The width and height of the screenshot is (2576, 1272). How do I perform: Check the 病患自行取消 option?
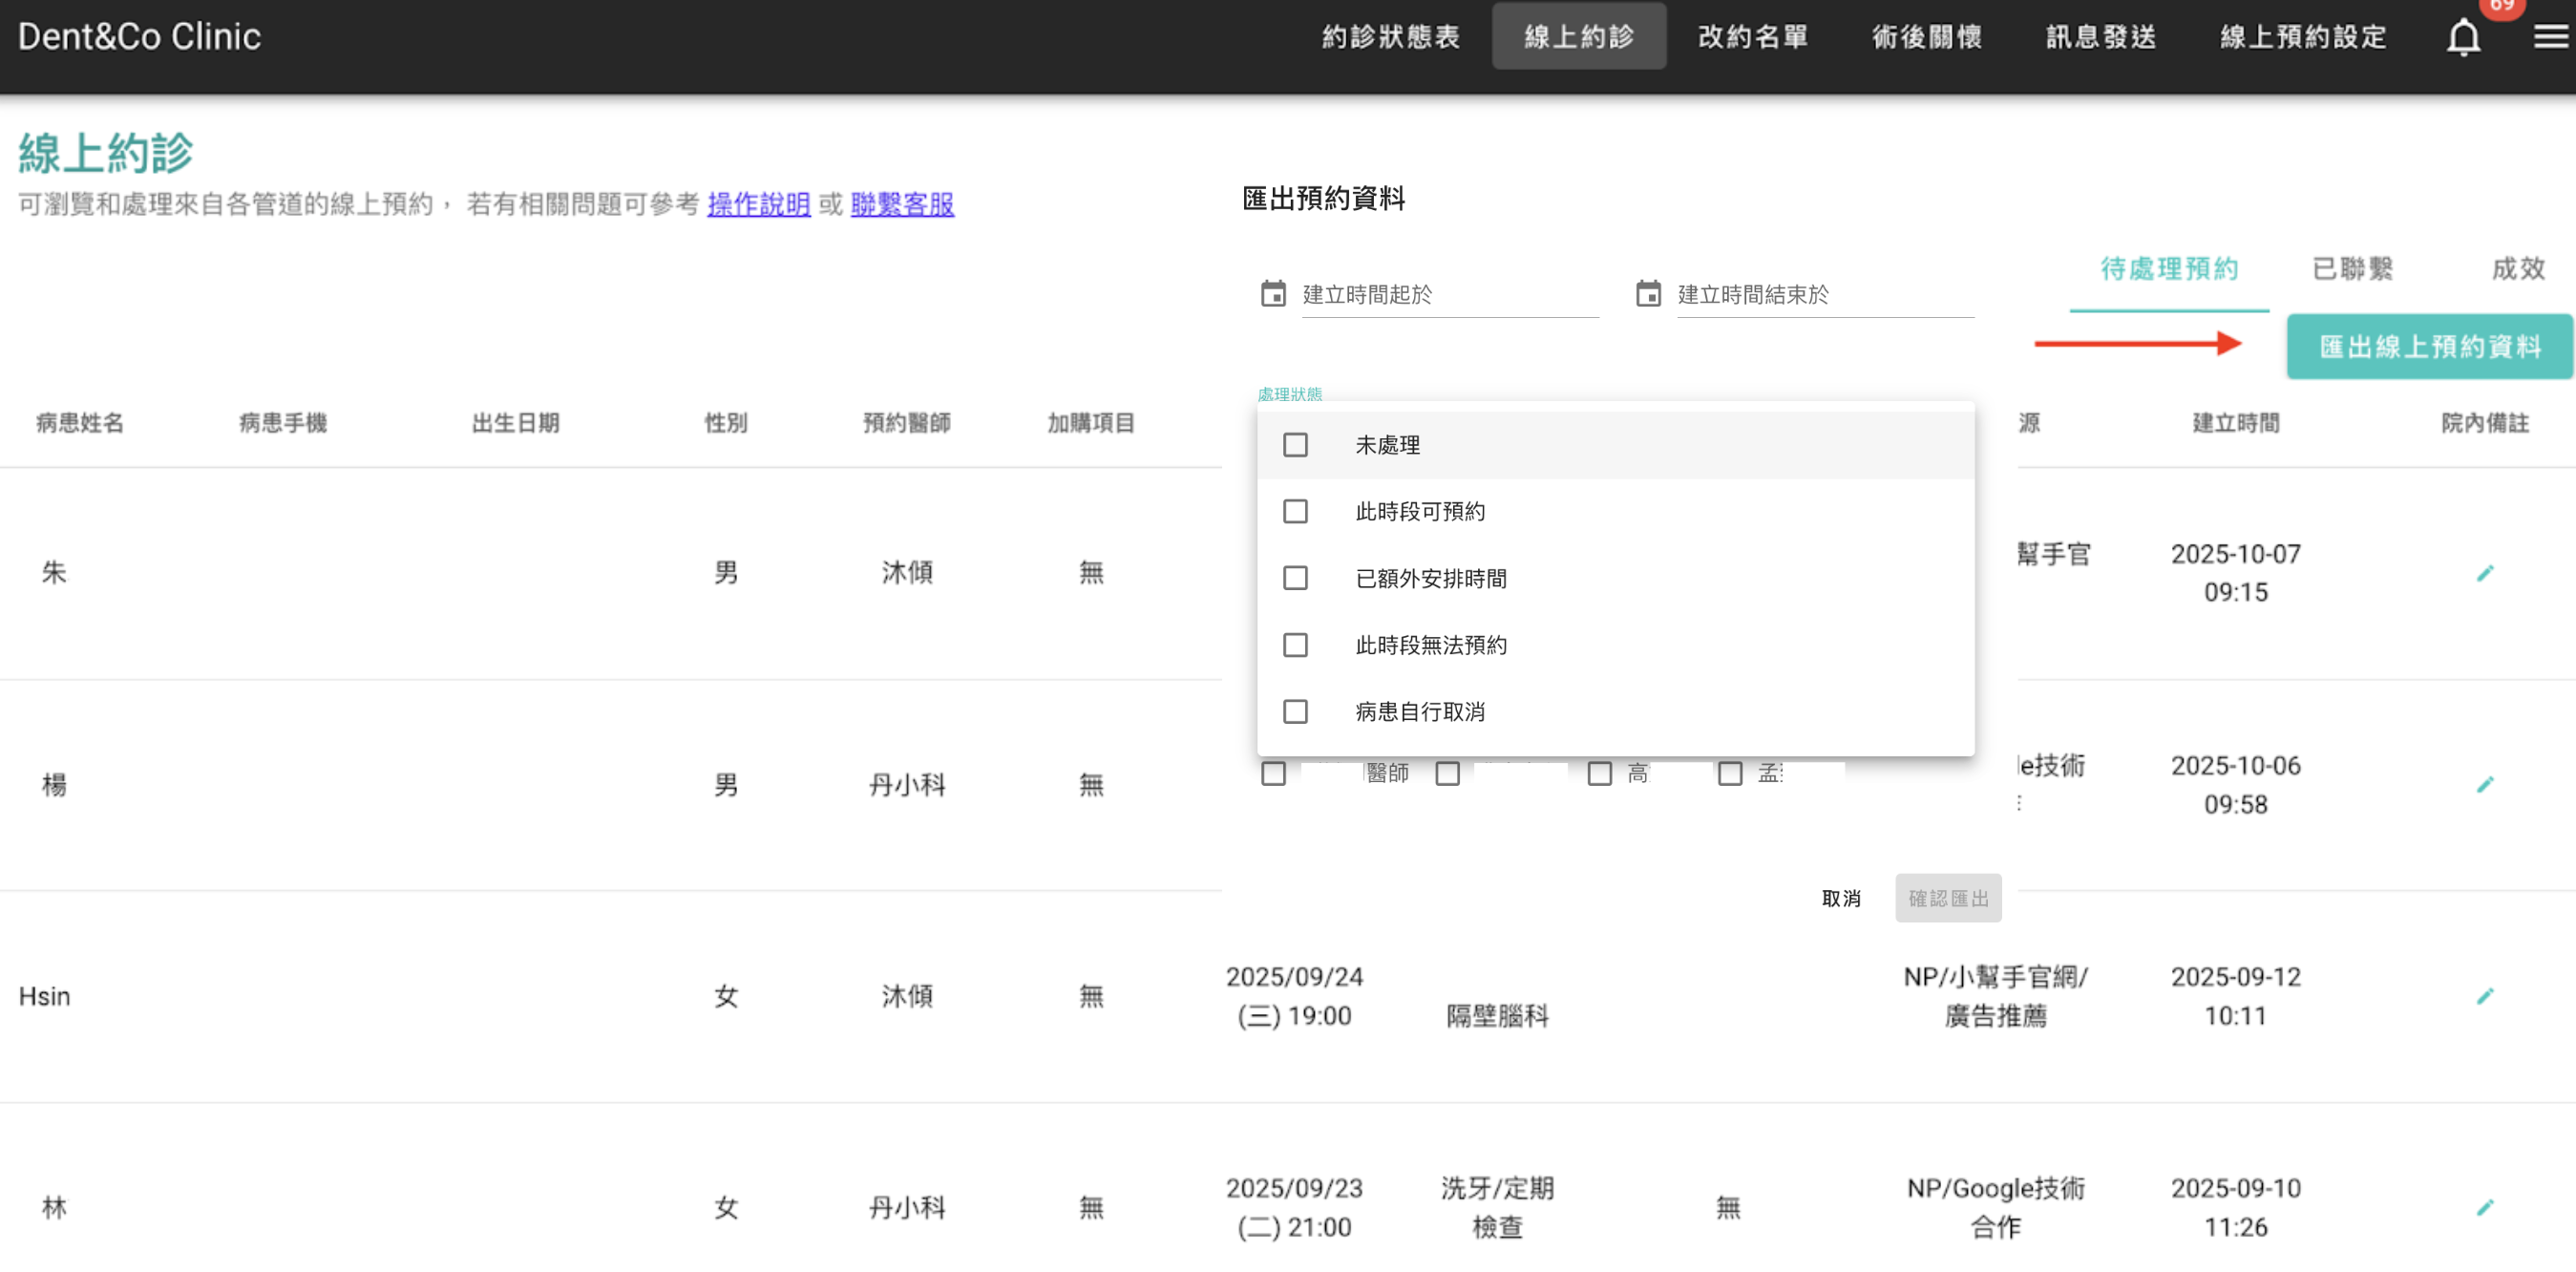coord(1295,711)
